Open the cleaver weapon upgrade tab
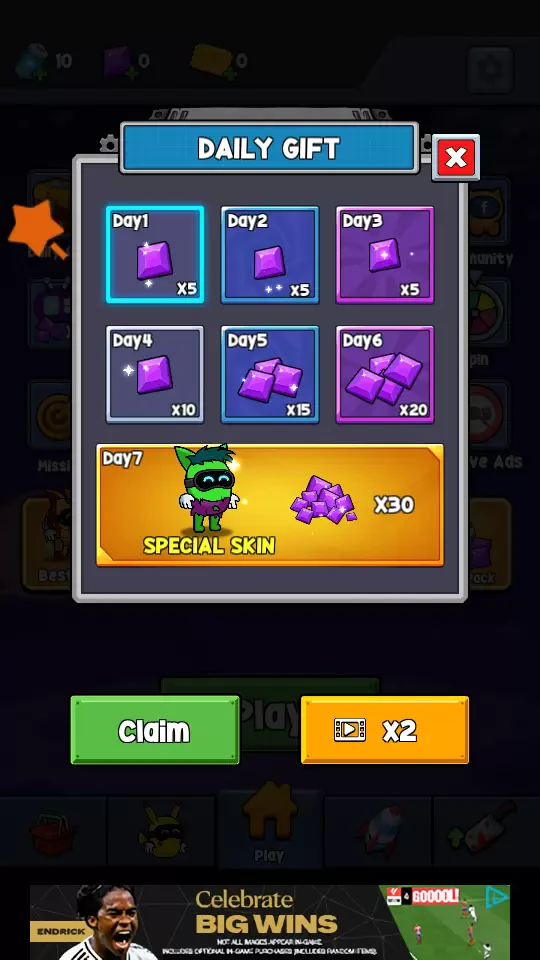The image size is (540, 960). (487, 832)
